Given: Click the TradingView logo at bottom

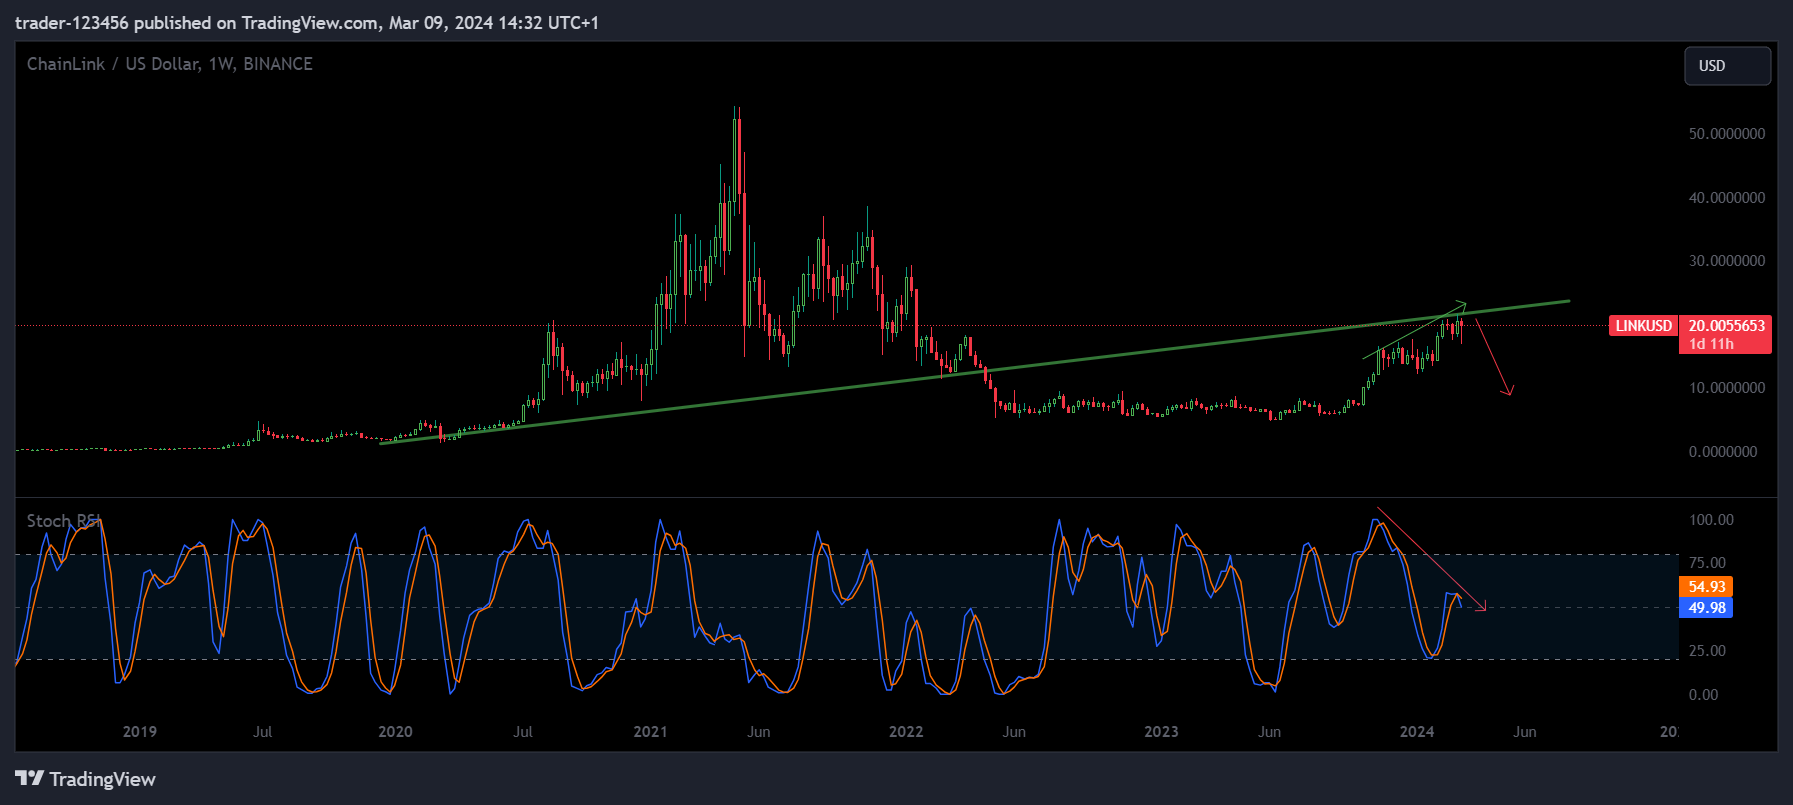Looking at the screenshot, I should pos(86,779).
